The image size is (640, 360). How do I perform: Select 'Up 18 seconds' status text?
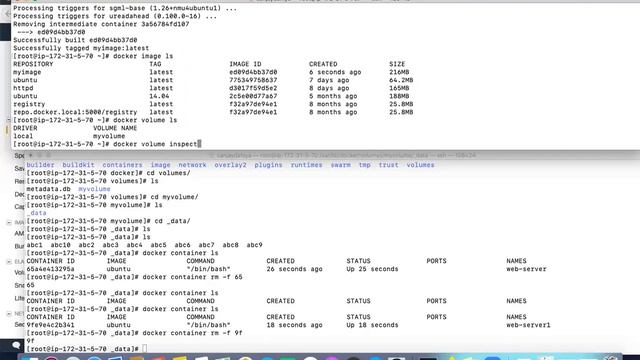click(x=372, y=325)
